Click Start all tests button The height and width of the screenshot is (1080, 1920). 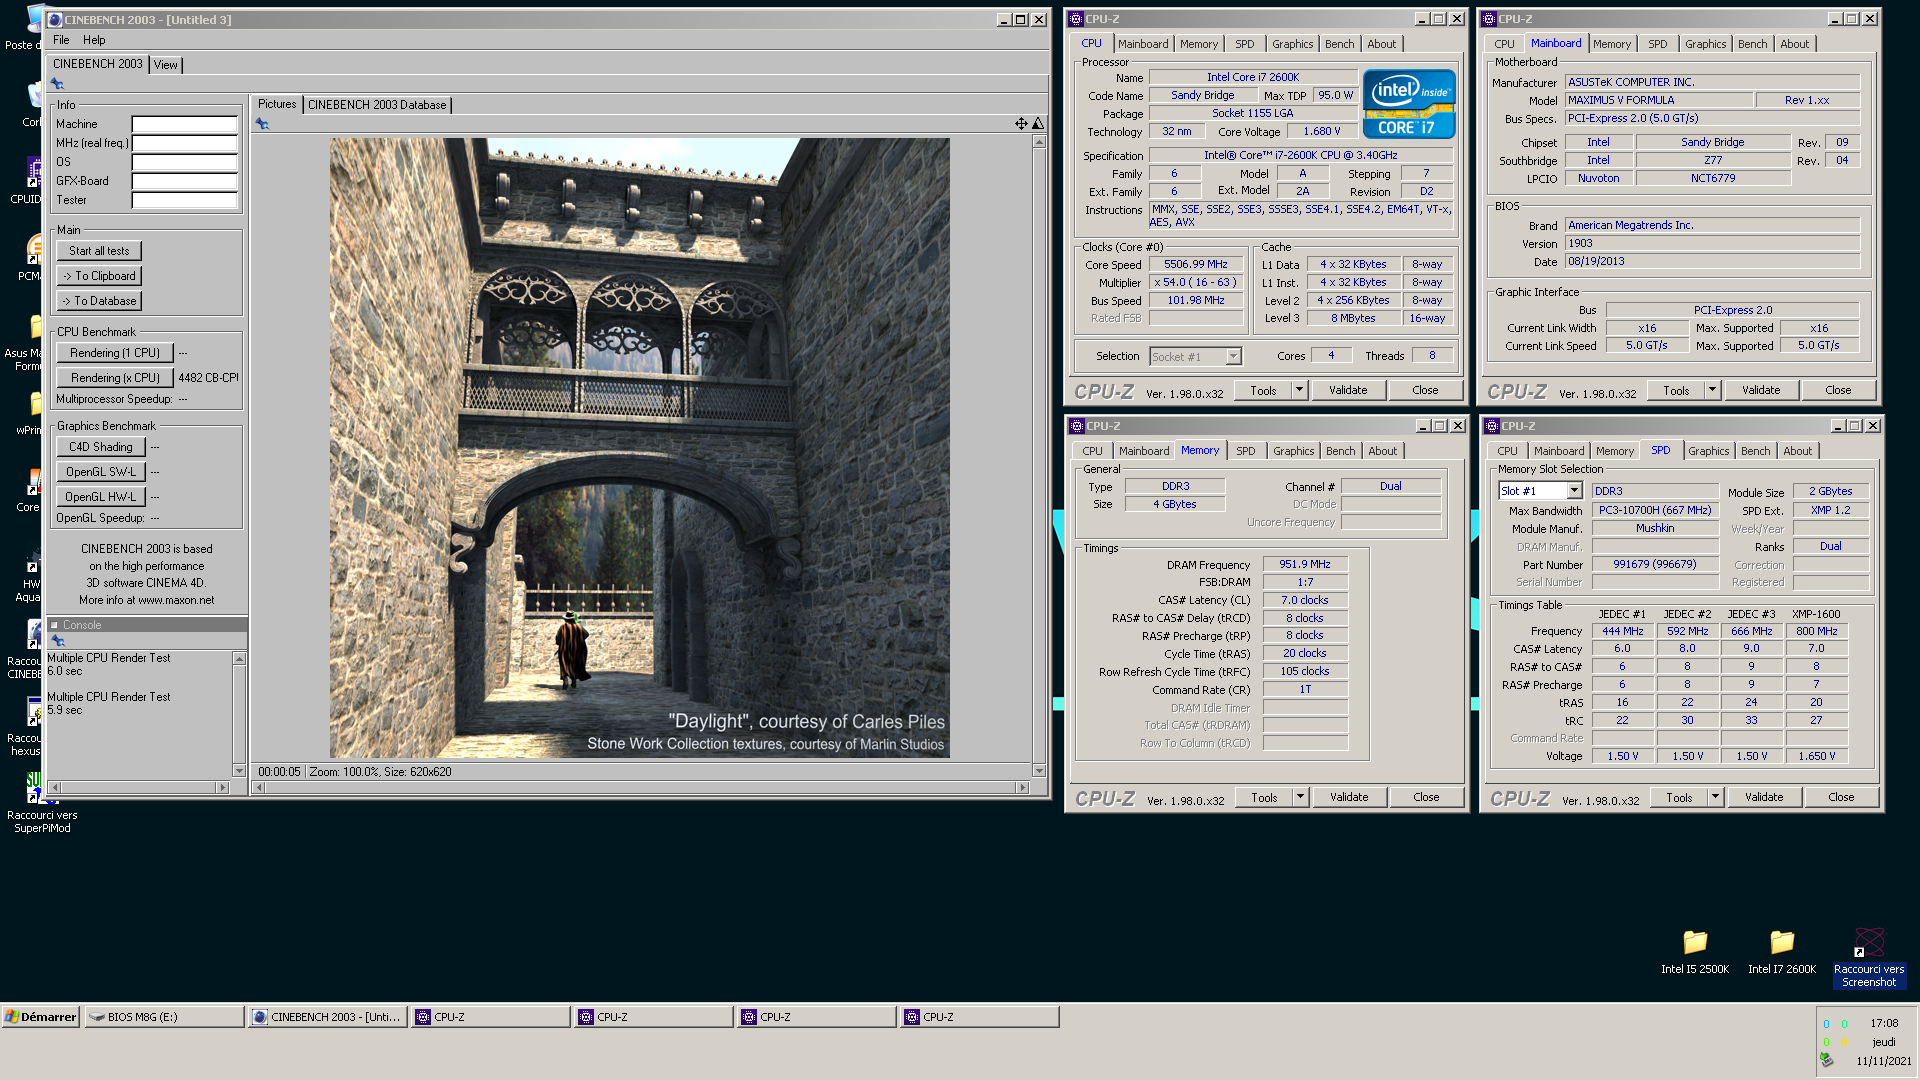pyautogui.click(x=99, y=251)
